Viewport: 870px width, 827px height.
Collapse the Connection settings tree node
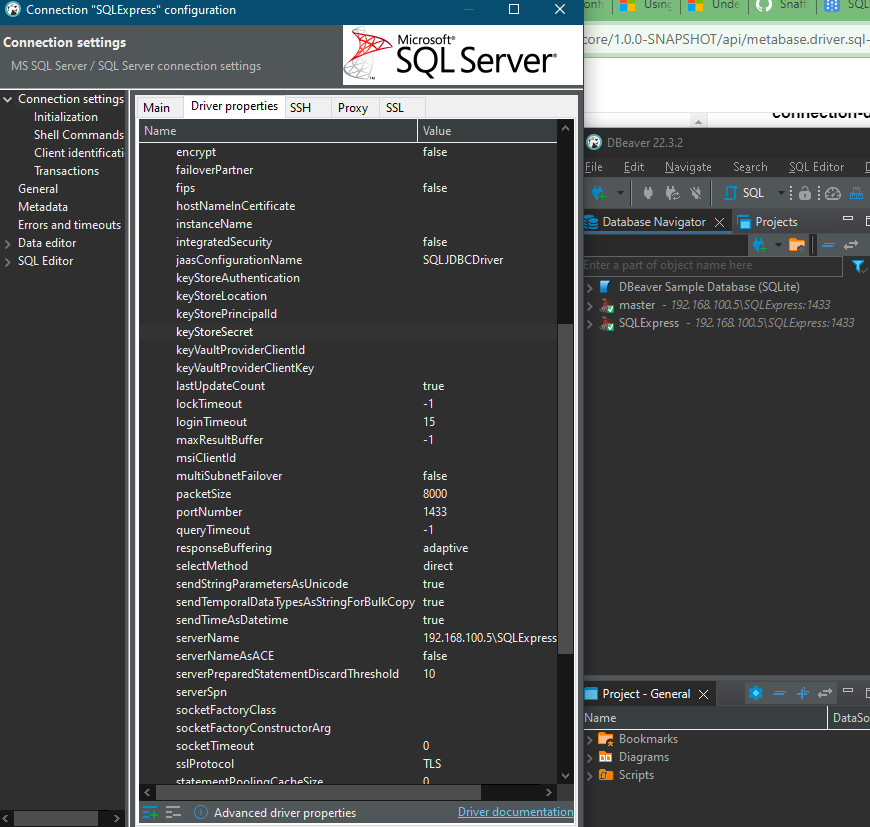click(x=8, y=99)
